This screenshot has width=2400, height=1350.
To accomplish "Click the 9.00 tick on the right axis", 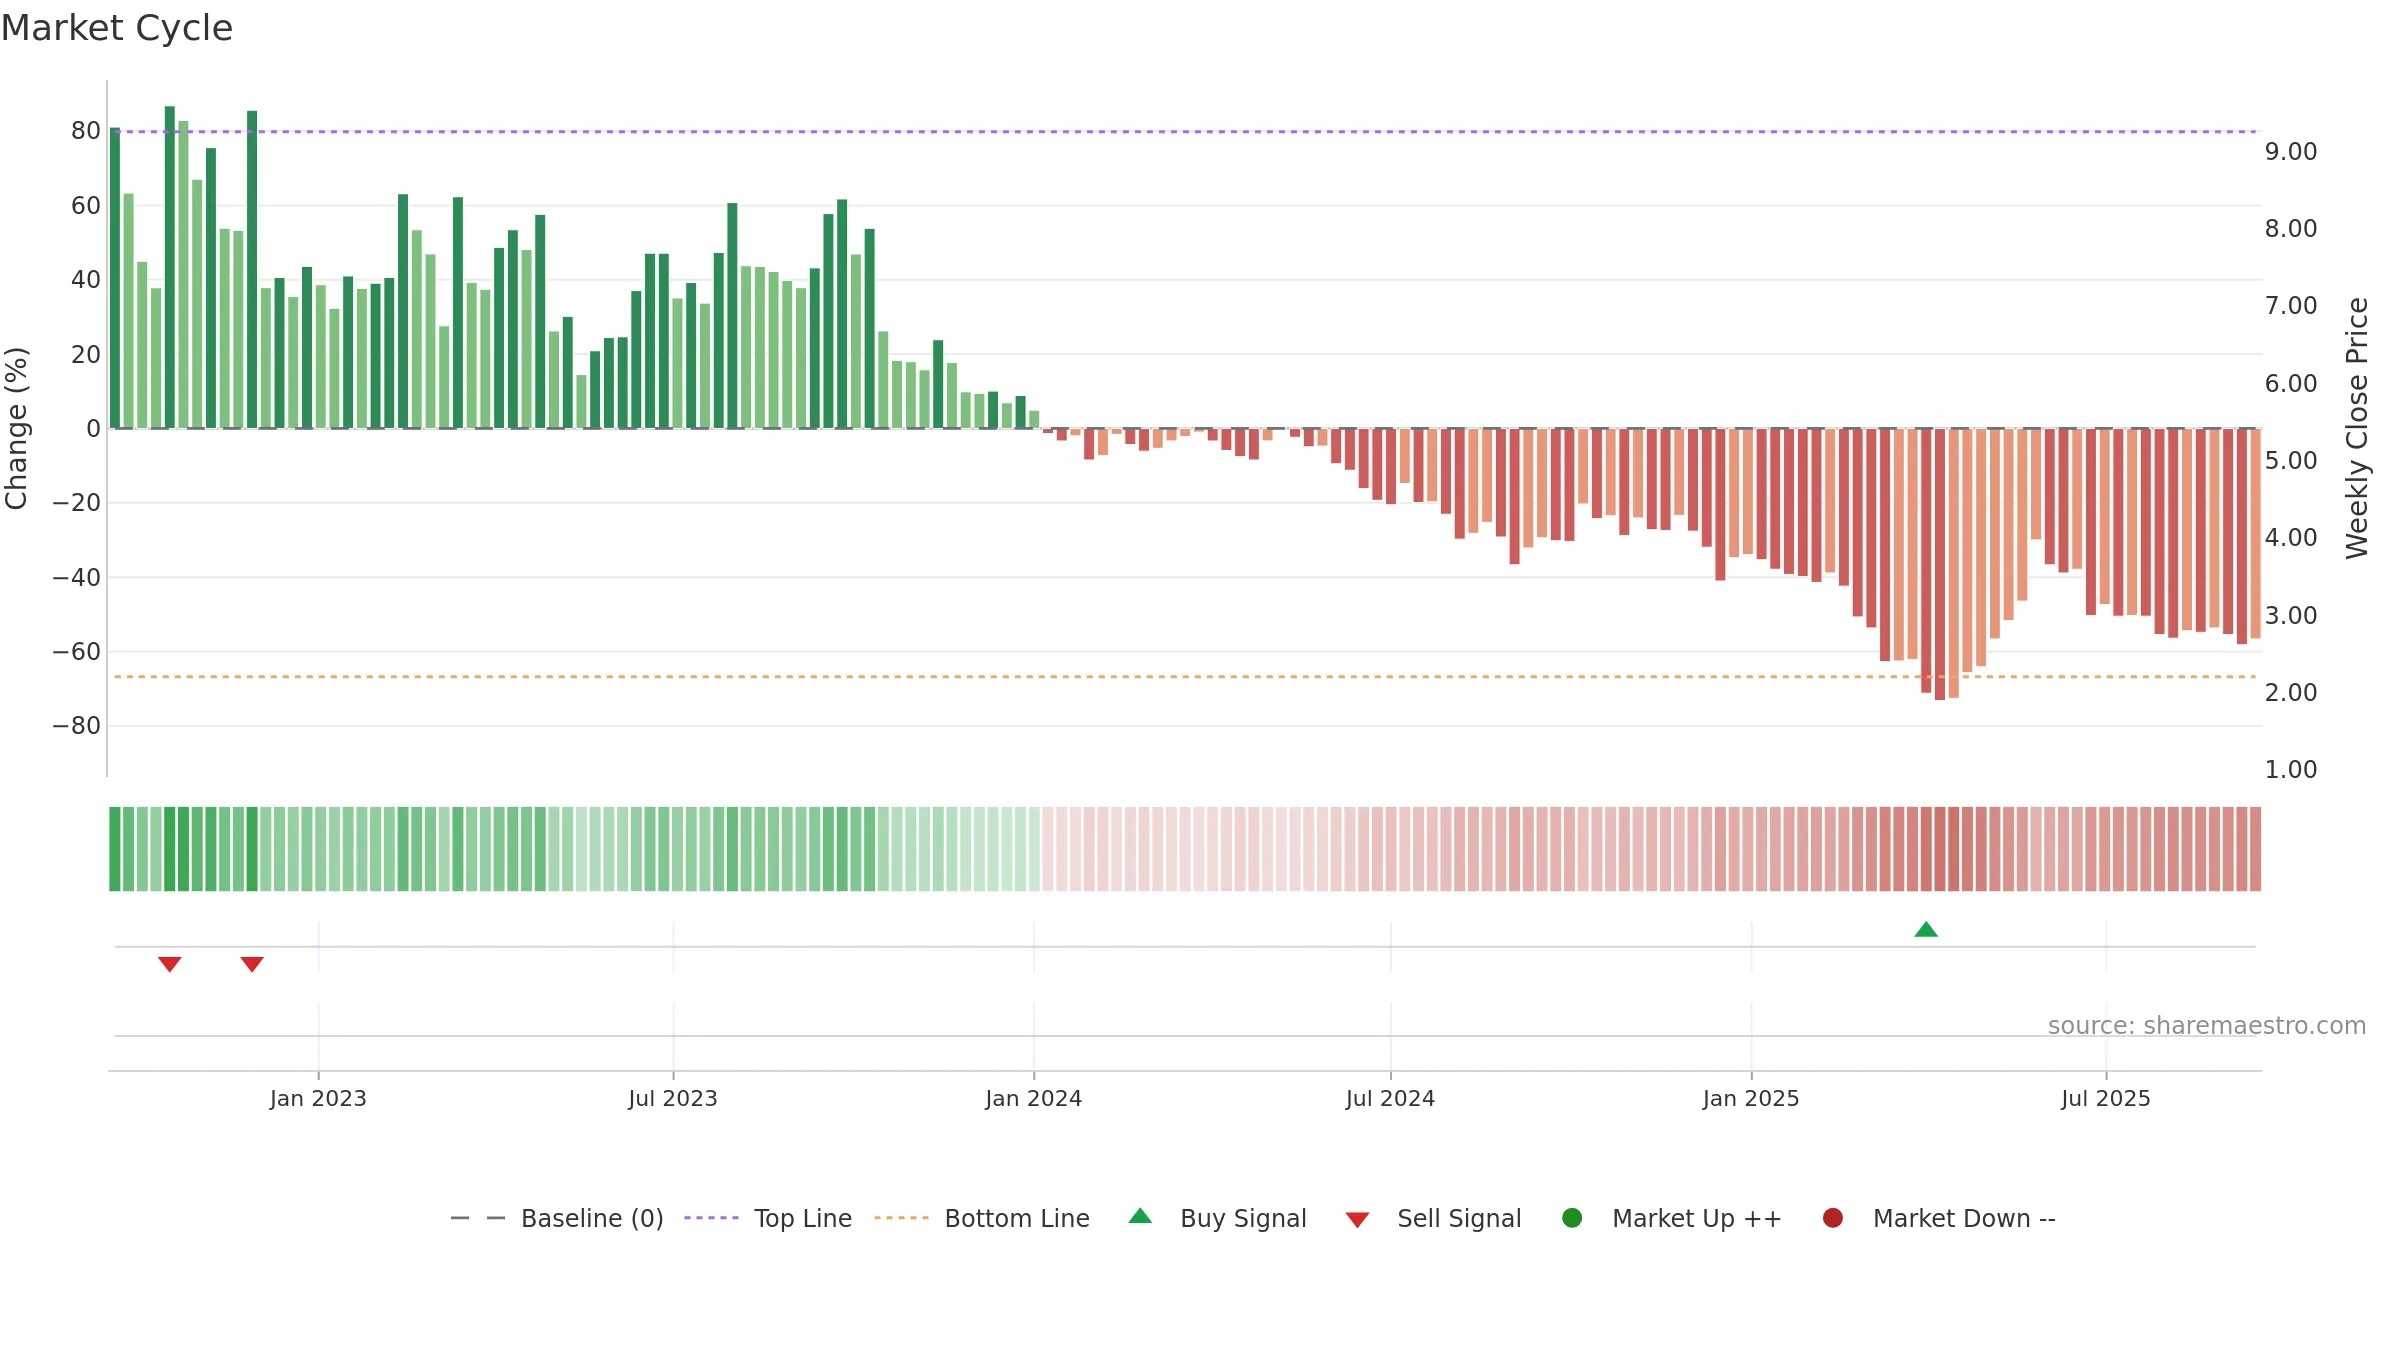I will (2291, 152).
